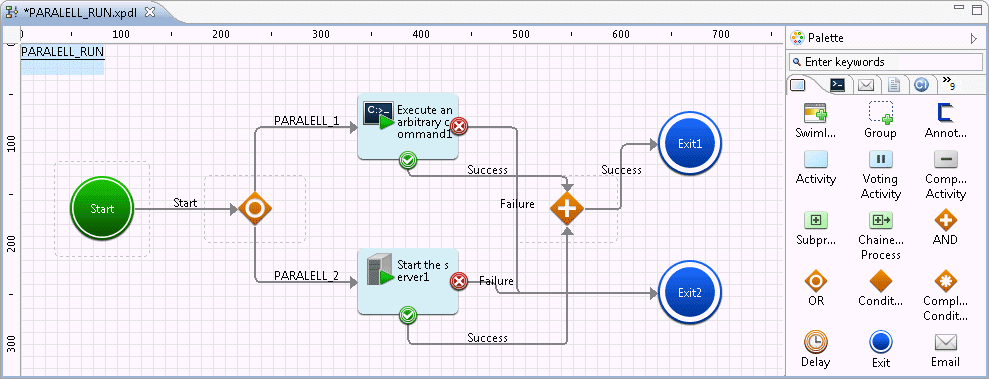Click the success checkmark on Execute command1

point(407,161)
